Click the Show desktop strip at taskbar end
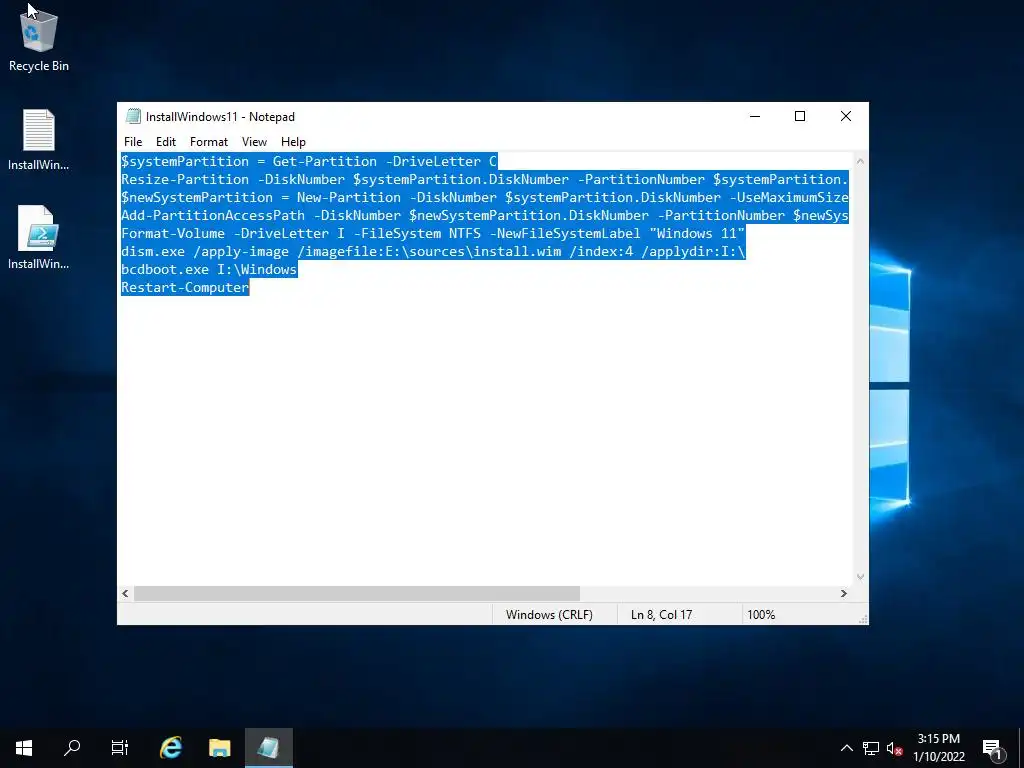 (1021, 748)
